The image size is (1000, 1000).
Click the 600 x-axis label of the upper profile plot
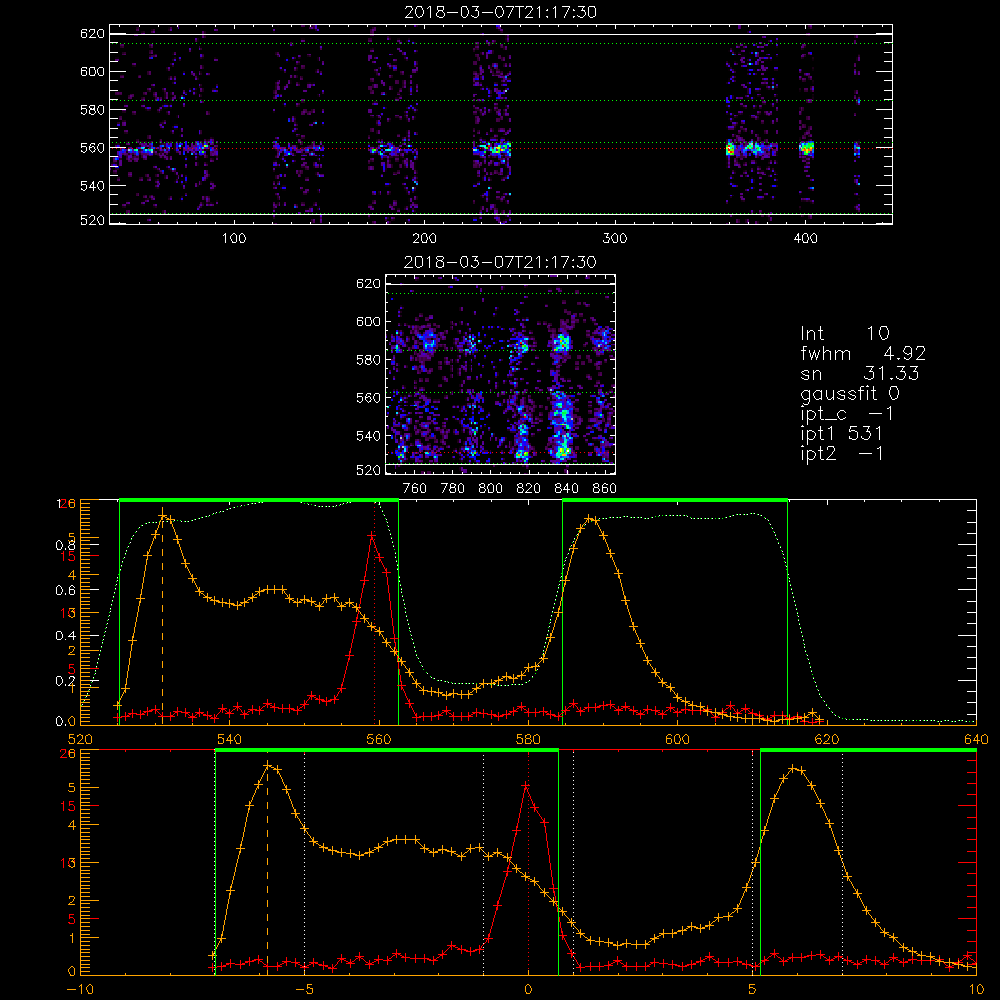pyautogui.click(x=677, y=739)
